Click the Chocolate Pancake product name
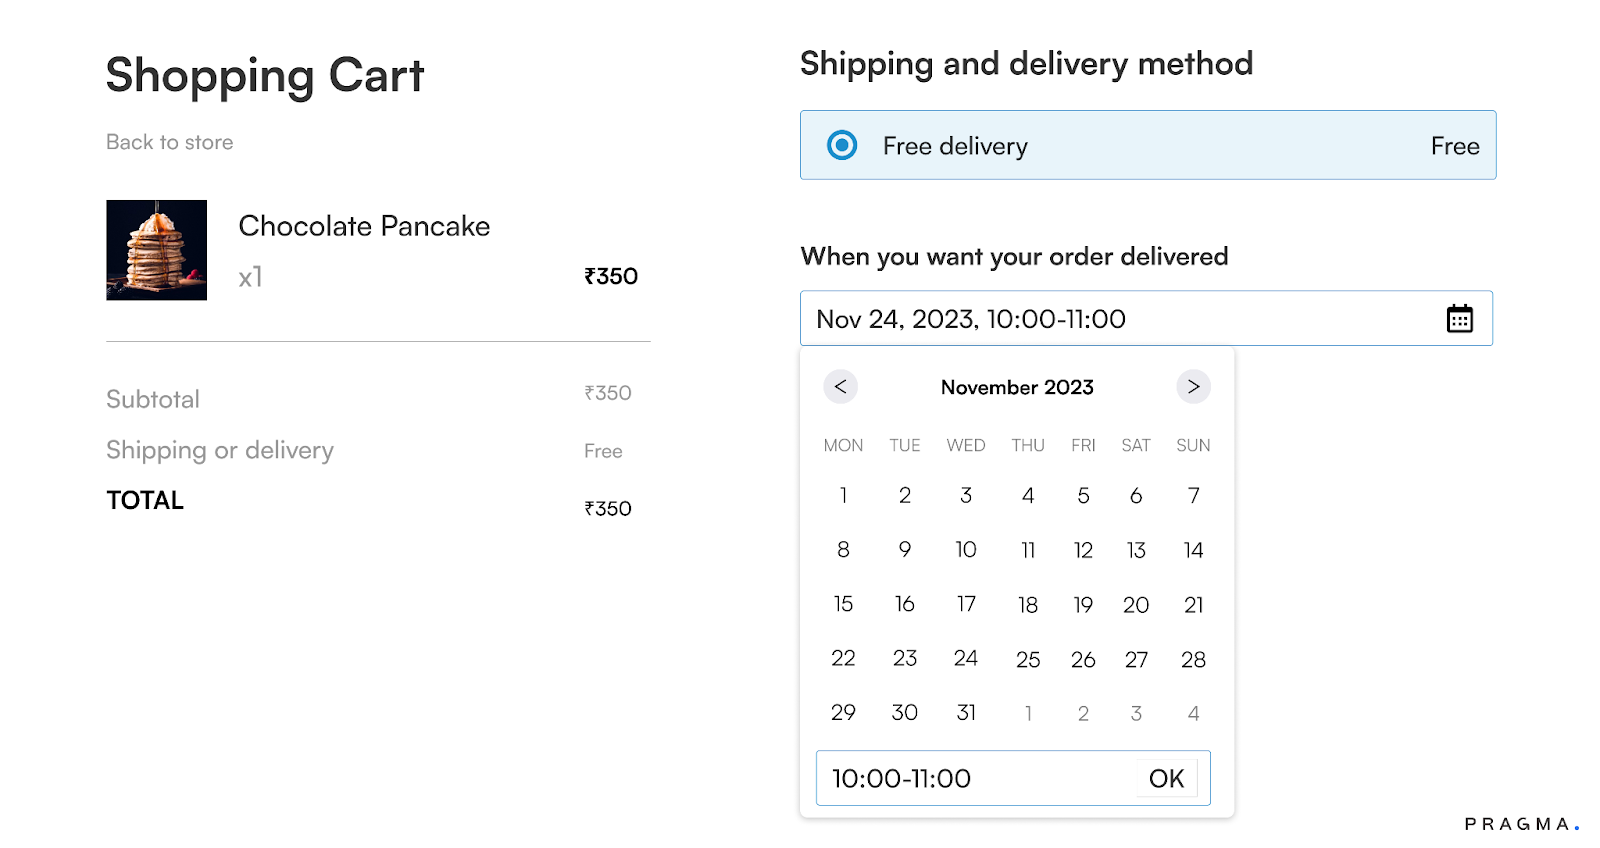 coord(364,226)
